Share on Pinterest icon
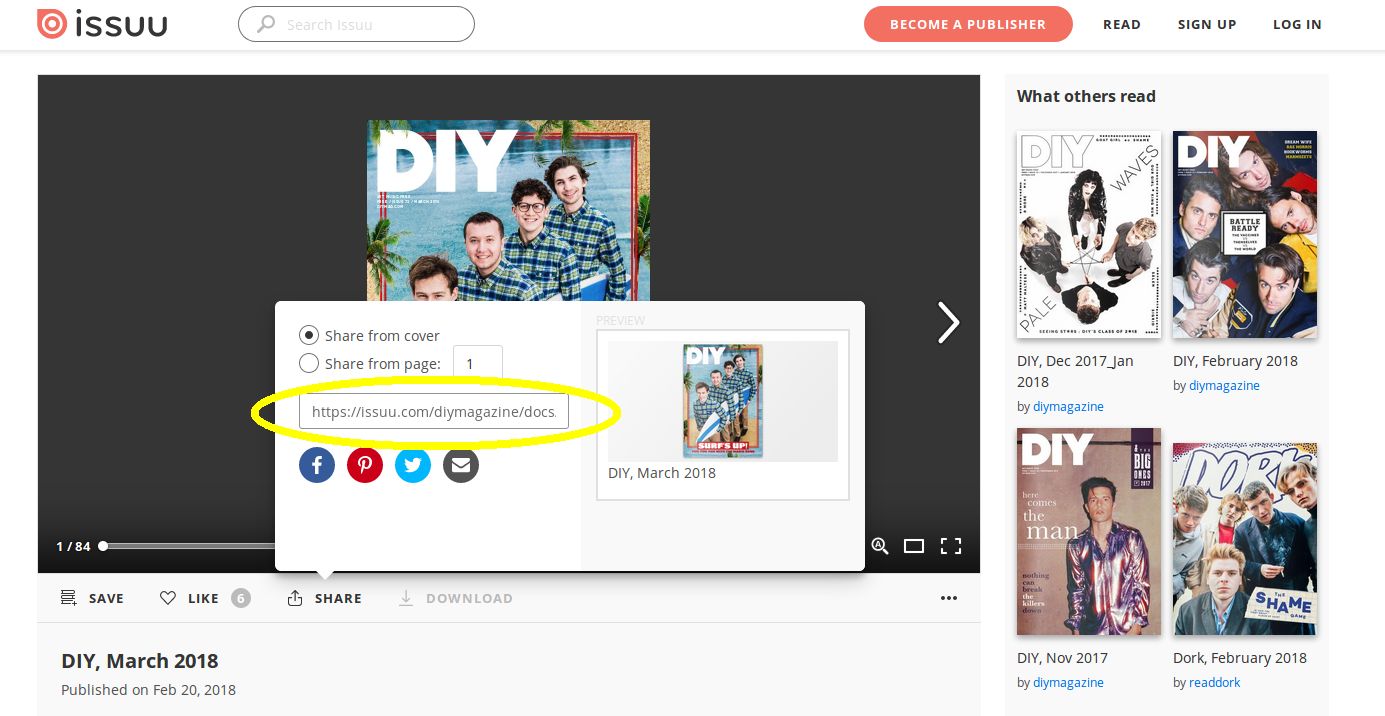Viewport: 1385px width, 716px height. coord(365,465)
